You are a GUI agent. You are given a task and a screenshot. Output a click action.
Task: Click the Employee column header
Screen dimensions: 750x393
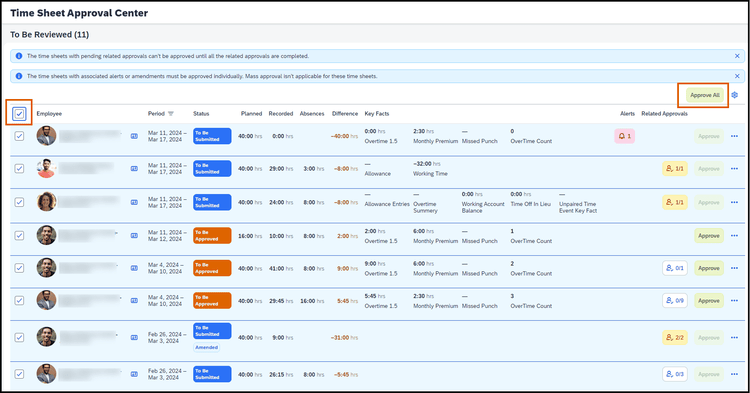(49, 114)
